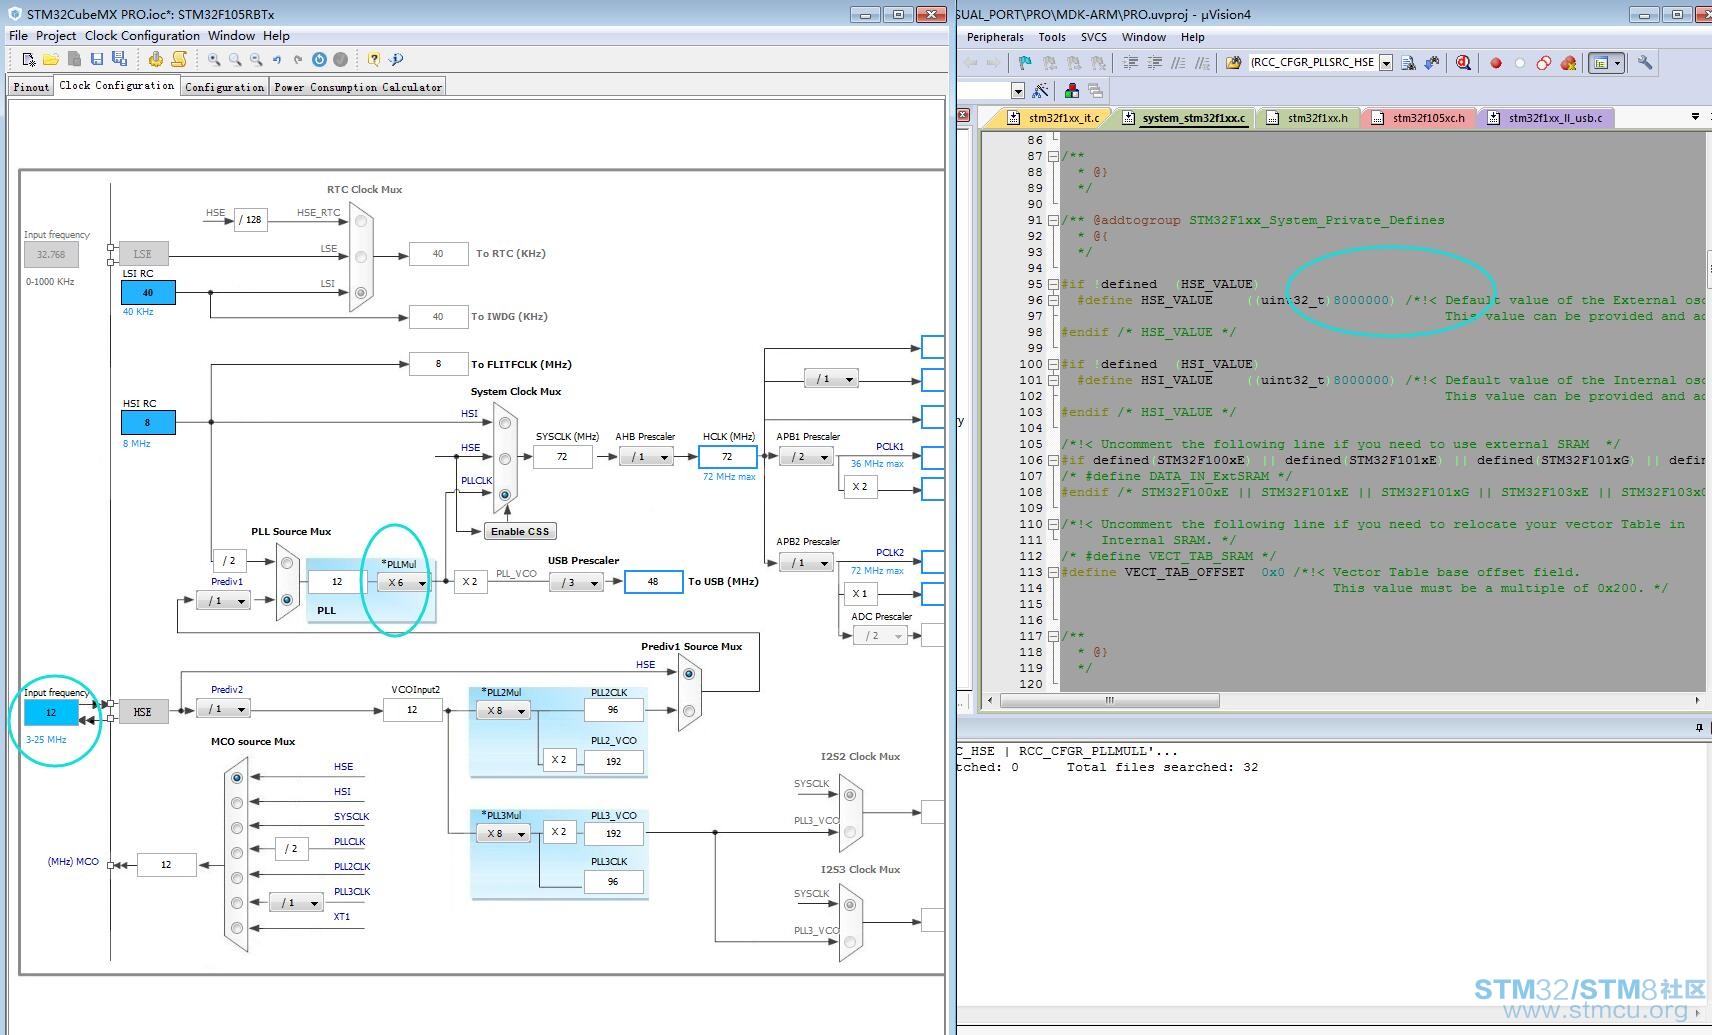Switch to the stm32f1xx_ll_usb.c editor tab
Viewport: 1712px width, 1035px height.
[x=1544, y=118]
